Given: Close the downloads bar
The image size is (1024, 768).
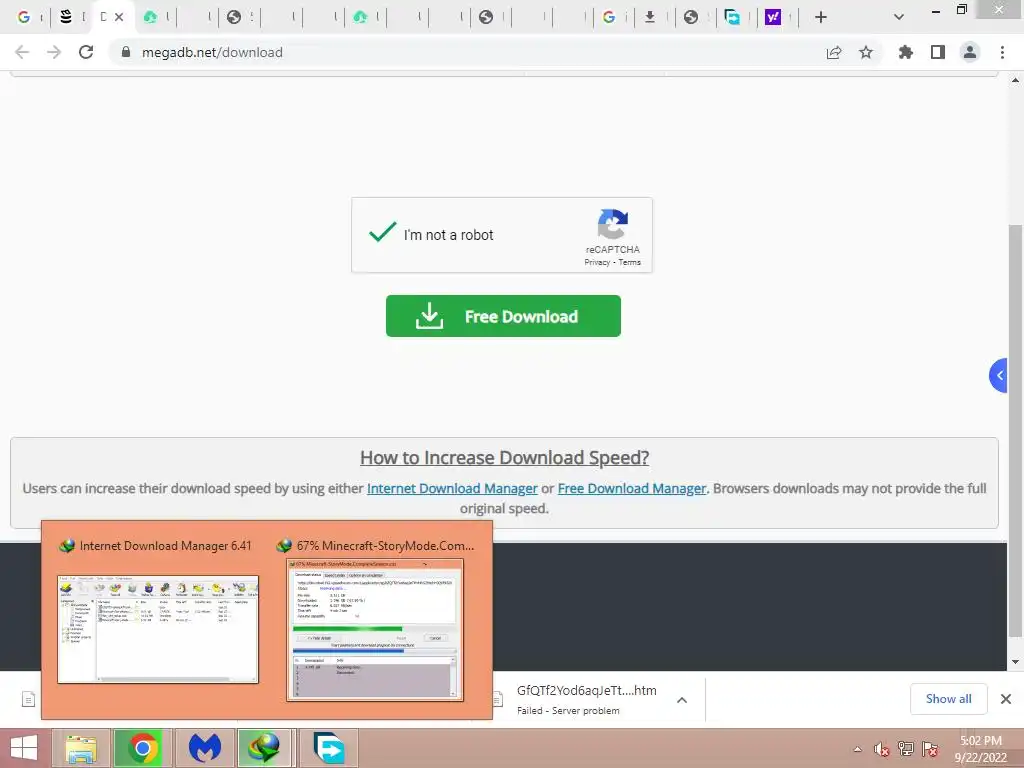Looking at the screenshot, I should [1006, 699].
